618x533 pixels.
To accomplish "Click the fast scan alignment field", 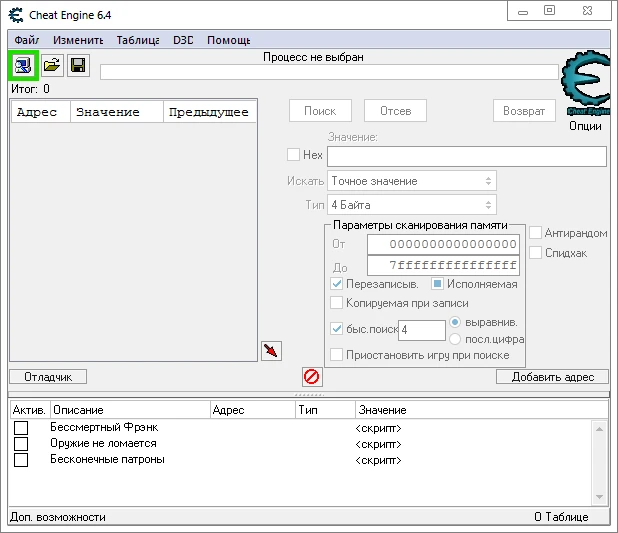I will [x=422, y=330].
